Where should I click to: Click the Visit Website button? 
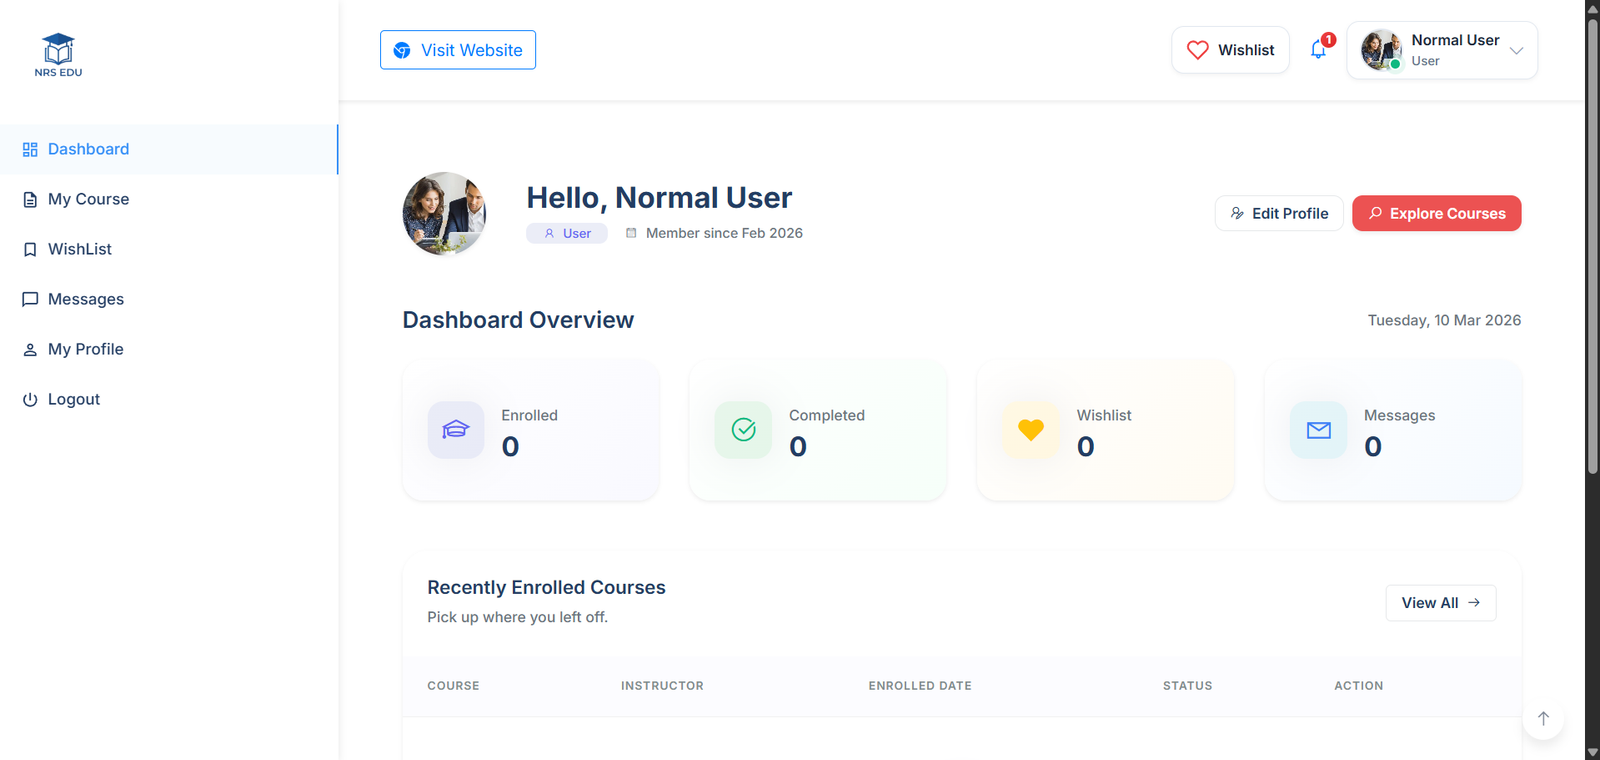[458, 50]
